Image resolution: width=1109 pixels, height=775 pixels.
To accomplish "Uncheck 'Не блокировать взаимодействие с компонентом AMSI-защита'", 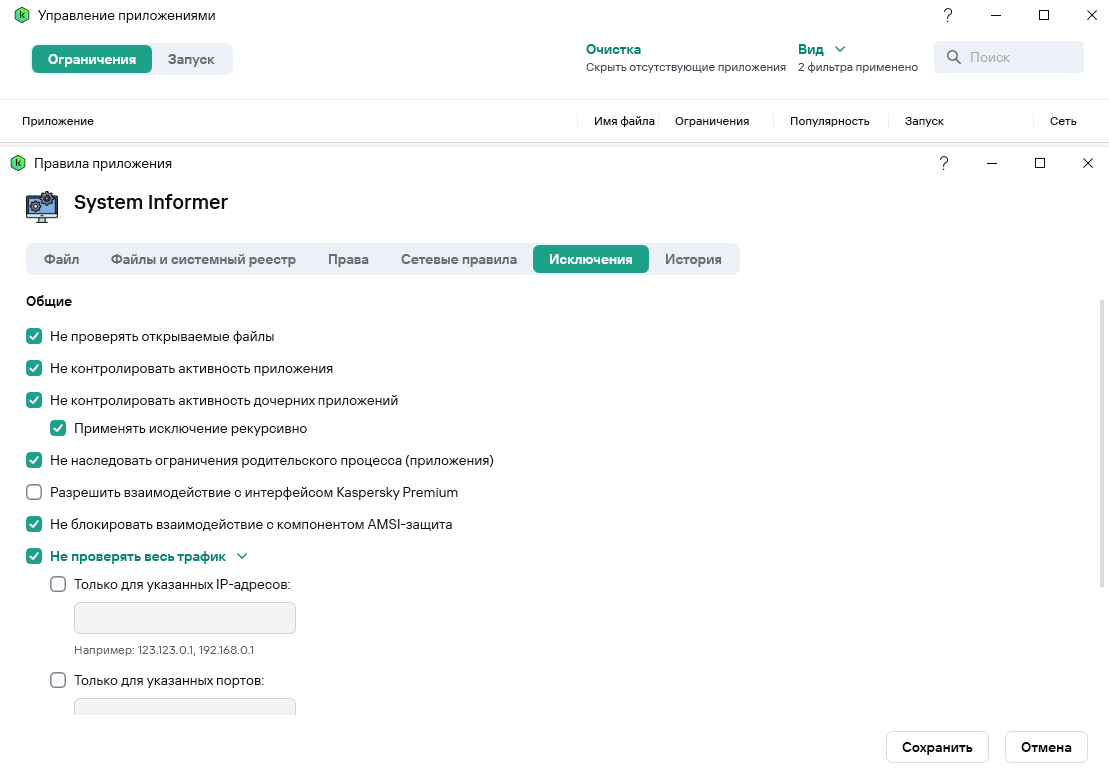I will 34,524.
